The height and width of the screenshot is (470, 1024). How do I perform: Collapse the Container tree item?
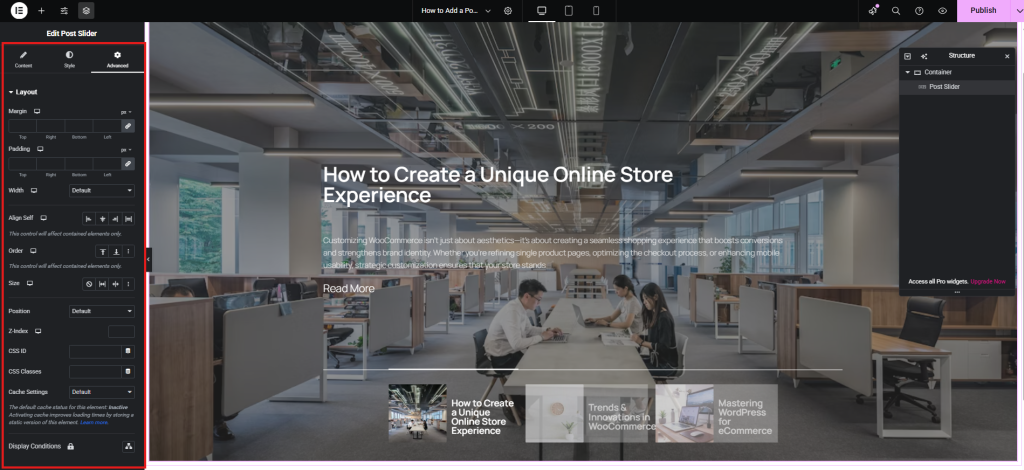907,73
